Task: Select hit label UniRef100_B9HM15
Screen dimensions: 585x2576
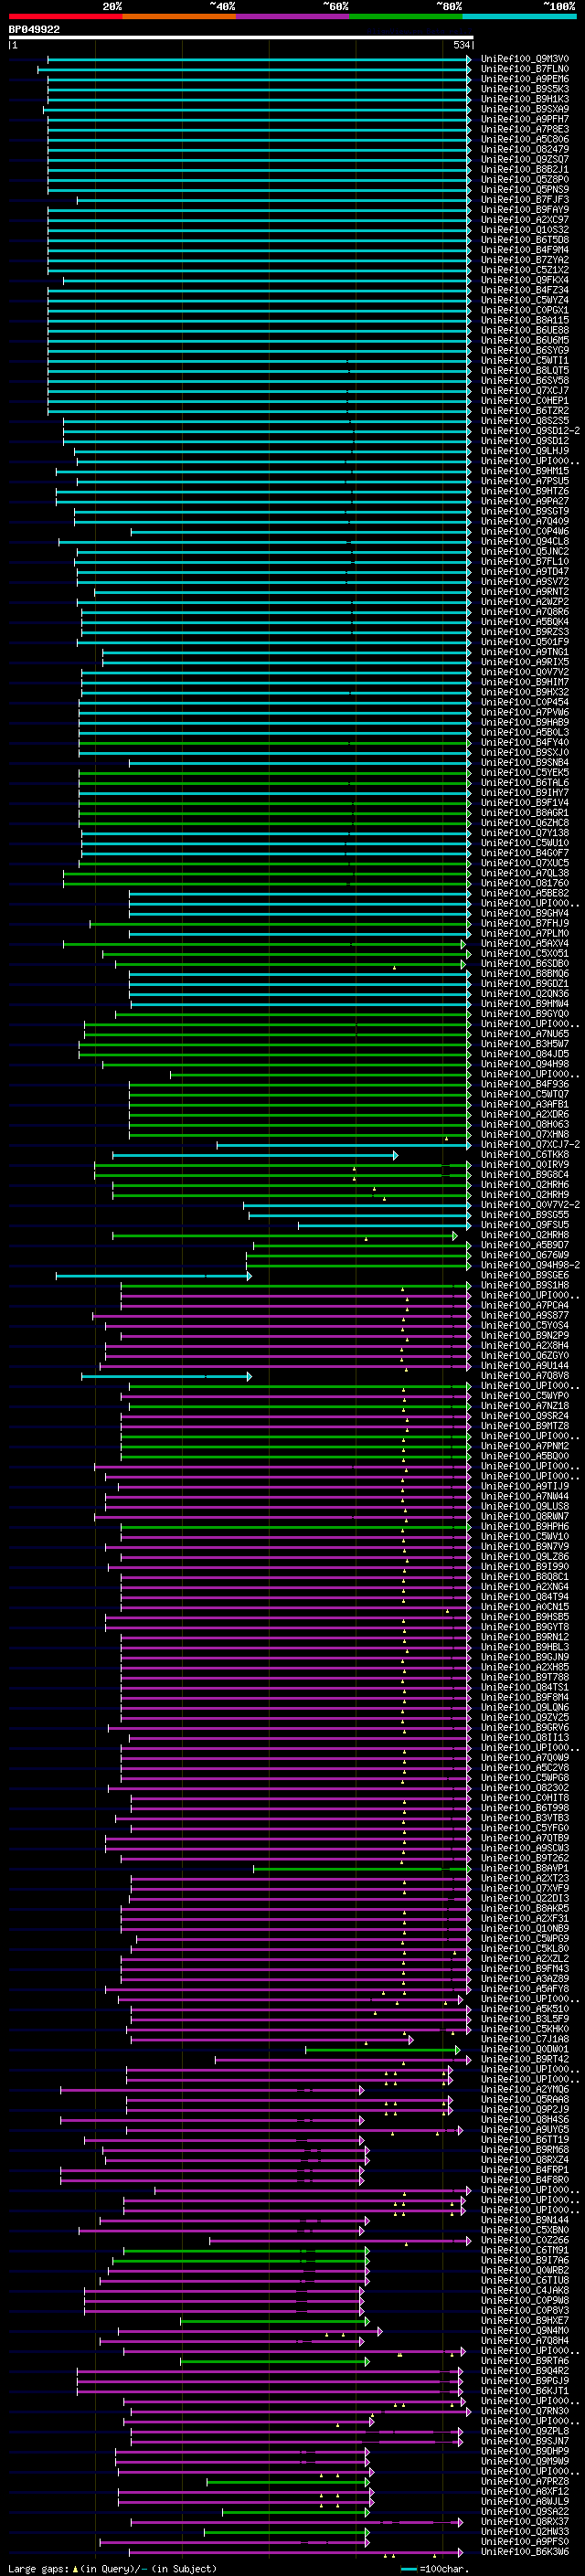Action: (x=525, y=471)
